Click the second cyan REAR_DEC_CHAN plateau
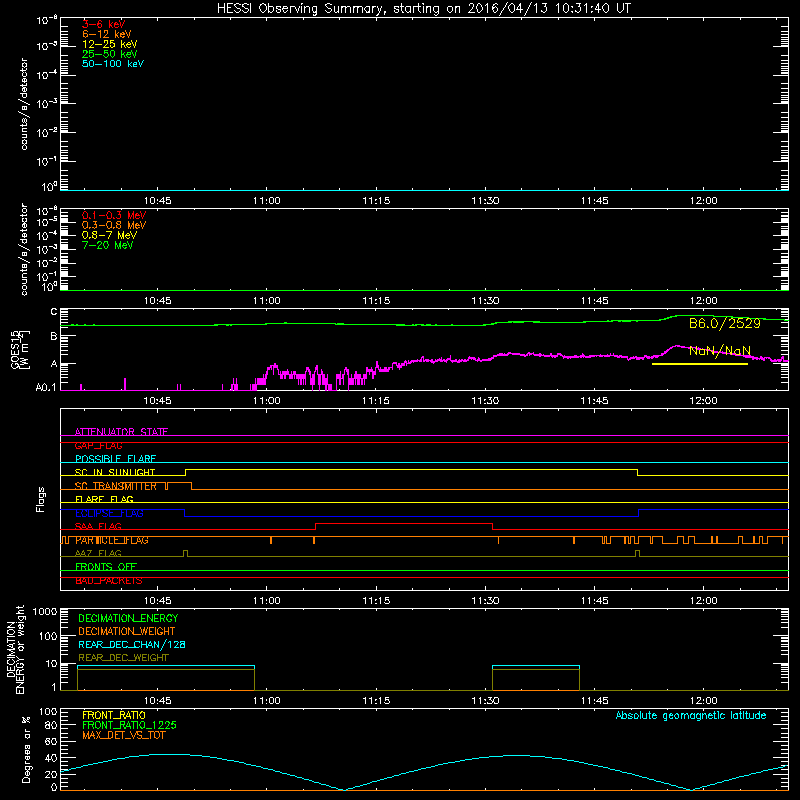Viewport: 800px width, 800px height. click(x=536, y=666)
